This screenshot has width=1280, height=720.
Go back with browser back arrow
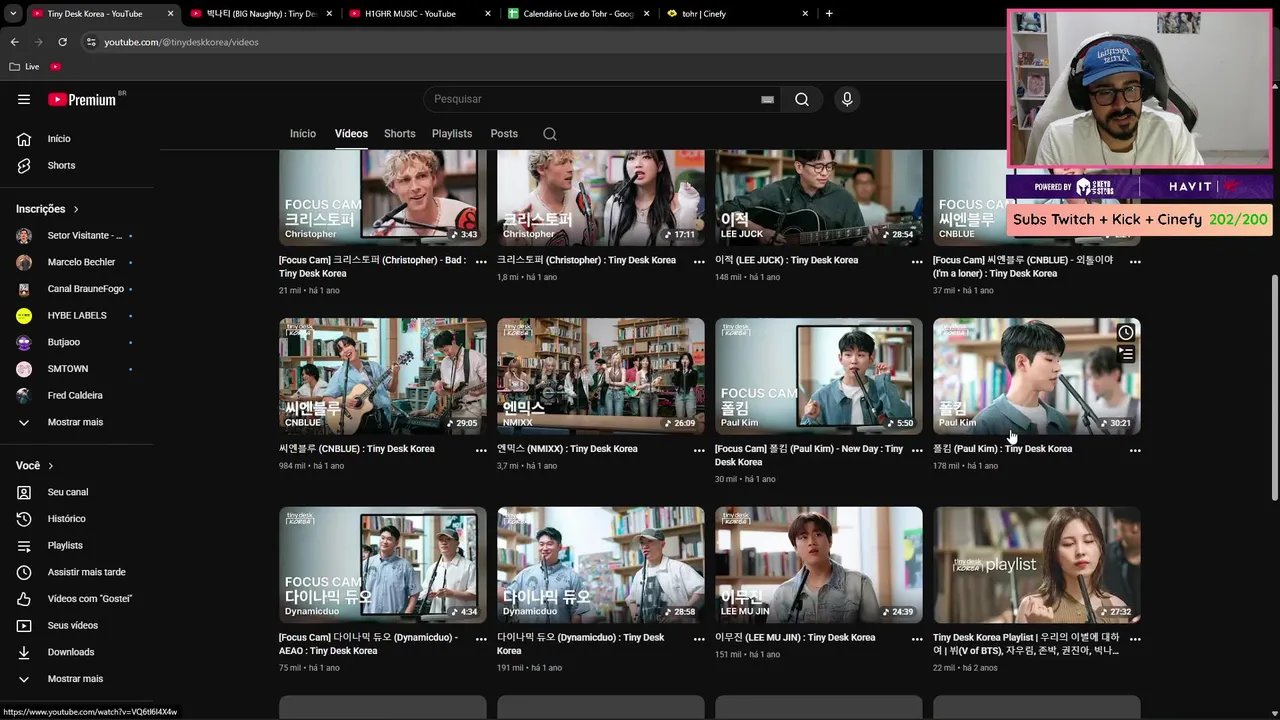(14, 42)
